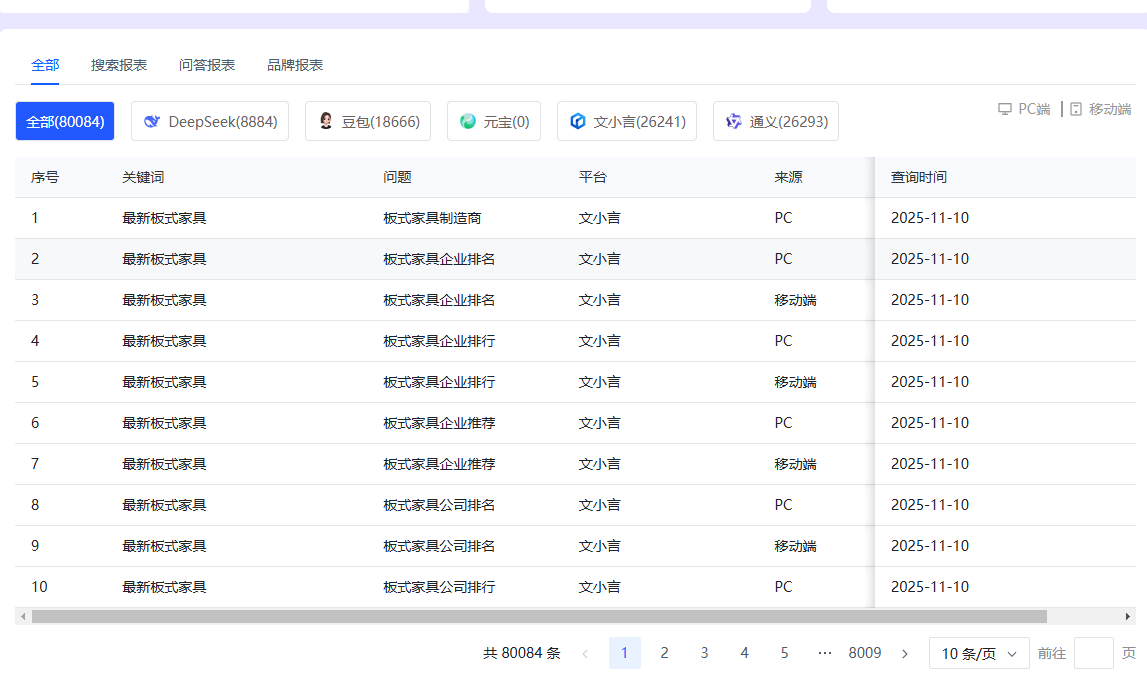
Task: Click the 前往 page jump input field
Action: pyautogui.click(x=1093, y=653)
